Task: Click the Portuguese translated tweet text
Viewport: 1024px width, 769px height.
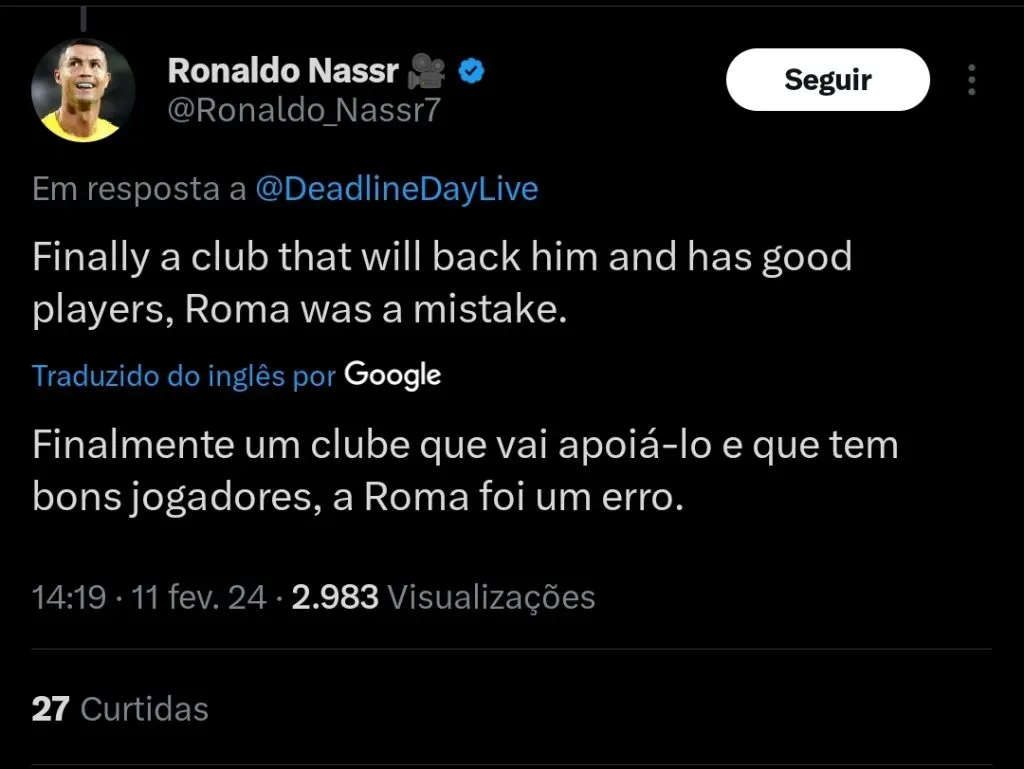Action: coord(464,470)
